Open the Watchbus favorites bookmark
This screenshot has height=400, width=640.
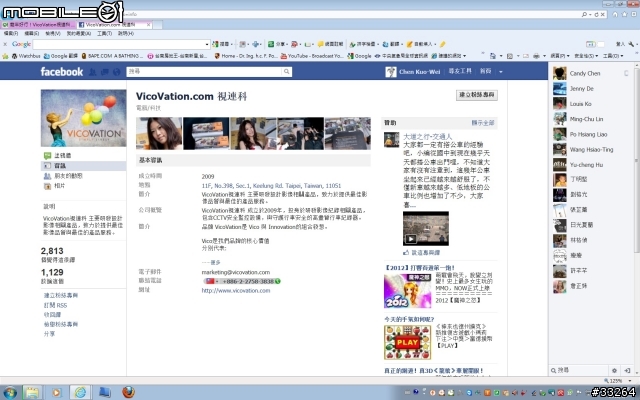coord(26,56)
